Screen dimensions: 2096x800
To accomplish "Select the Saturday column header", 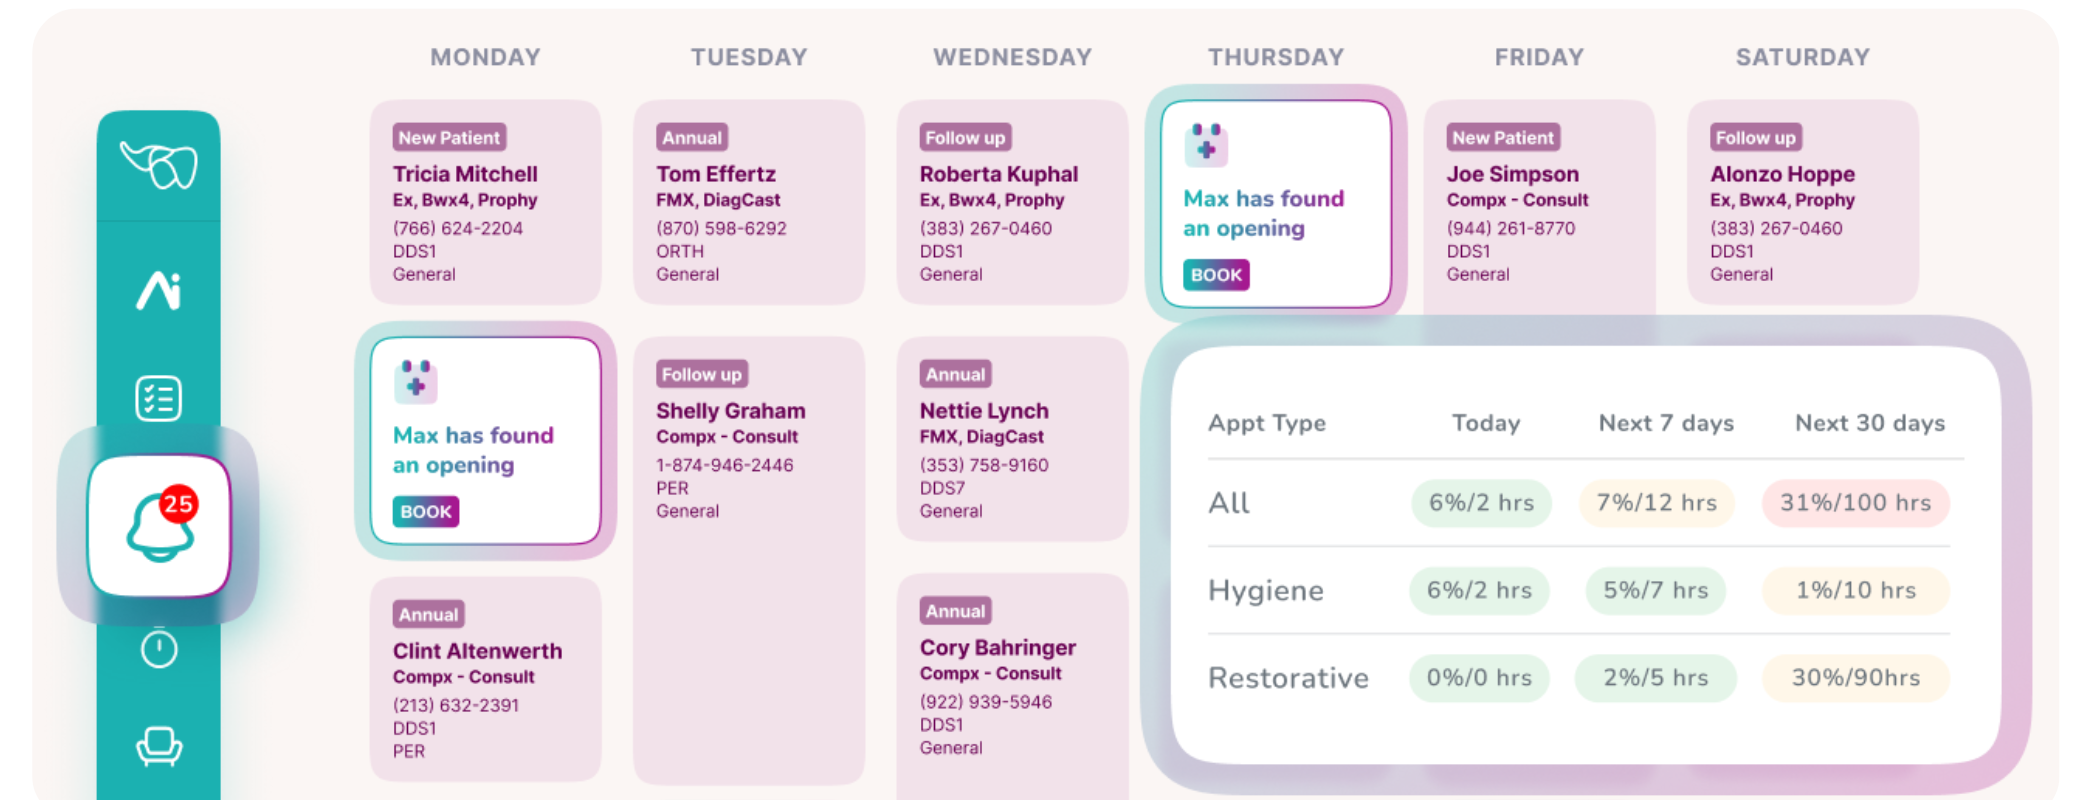I will coord(1802,57).
